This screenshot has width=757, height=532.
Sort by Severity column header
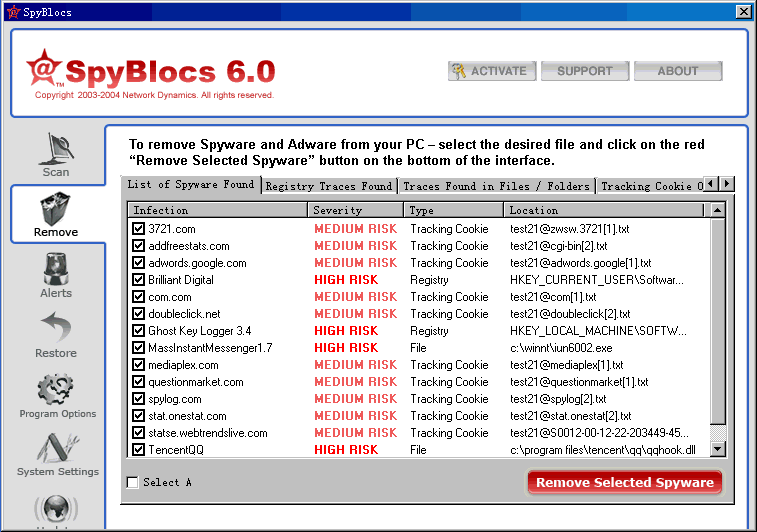[x=355, y=210]
